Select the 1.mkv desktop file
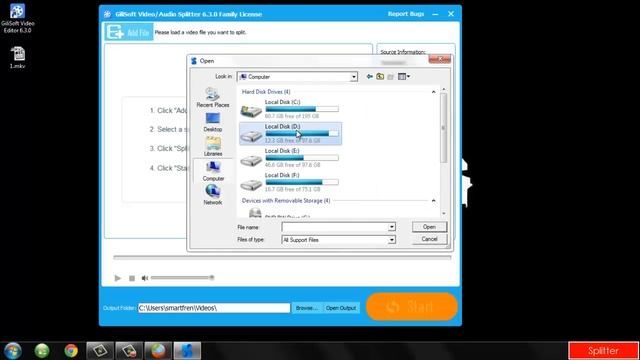Image resolution: width=640 pixels, height=360 pixels. point(18,58)
